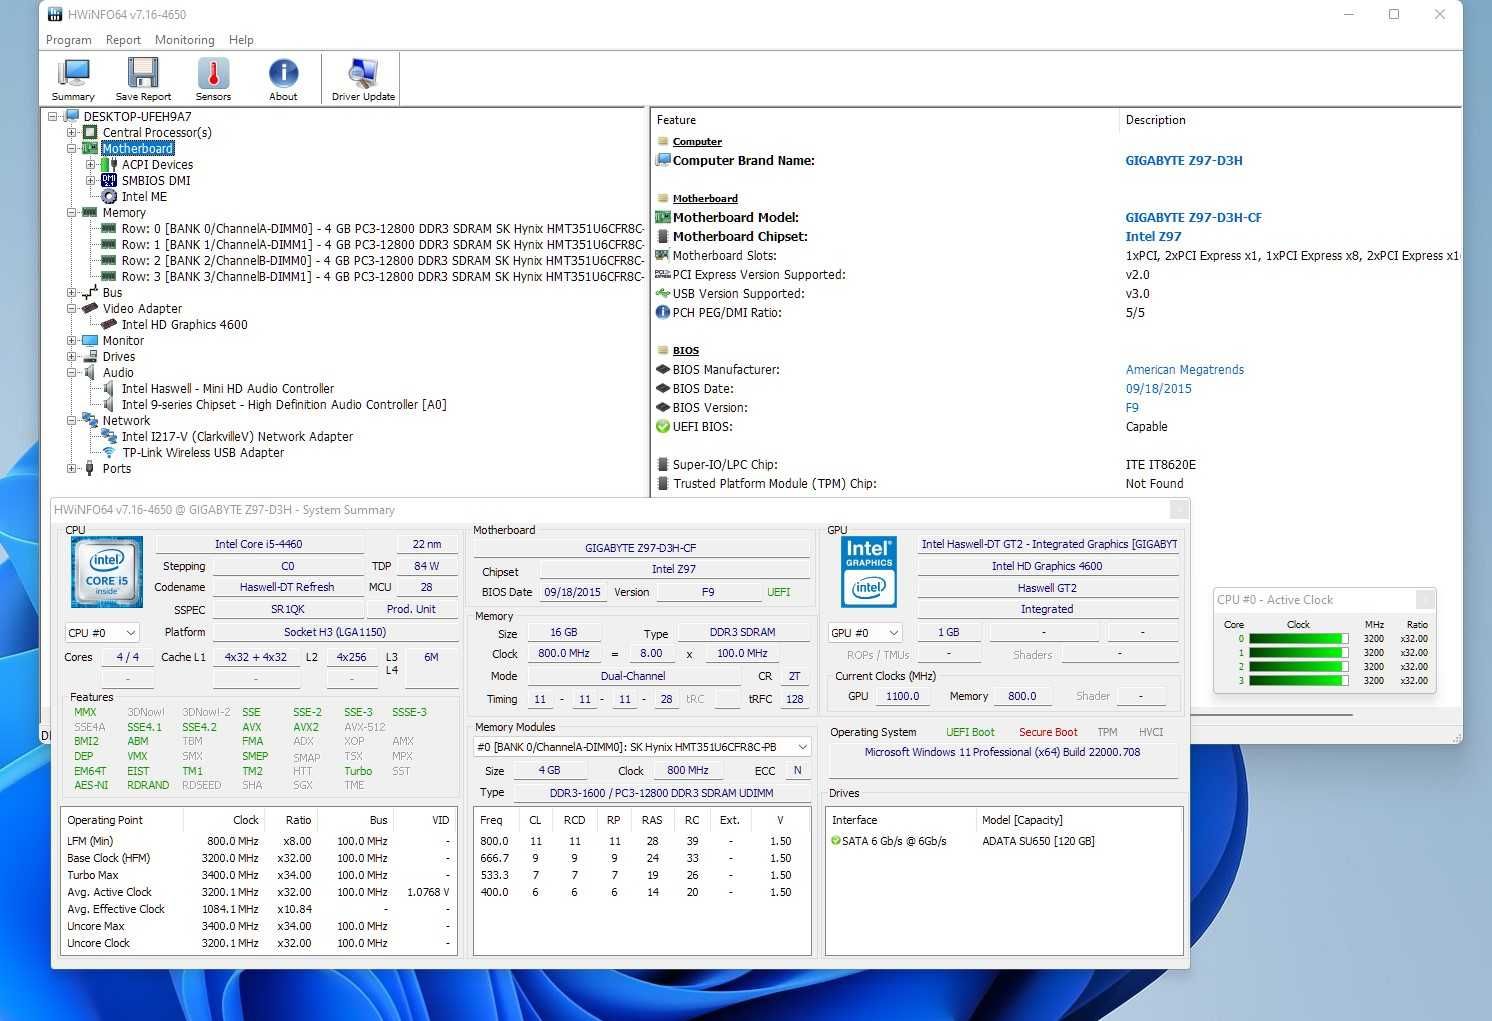
Task: Expand the Bus tree node
Action: coord(72,293)
